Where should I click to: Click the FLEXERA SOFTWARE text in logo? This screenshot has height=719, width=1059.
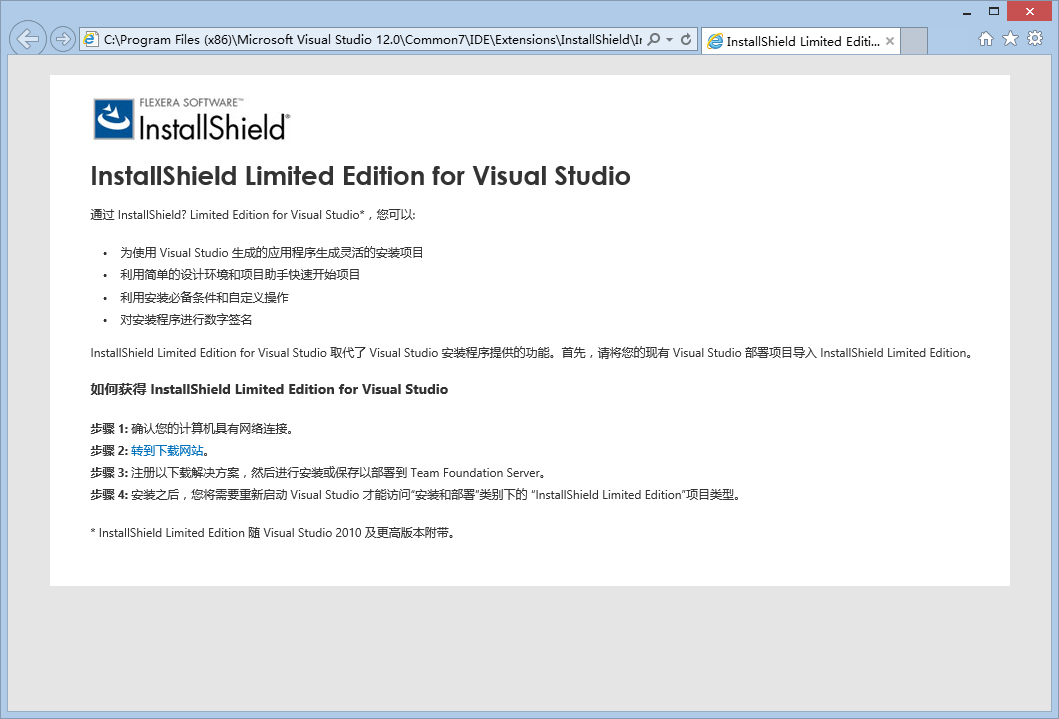pos(190,103)
